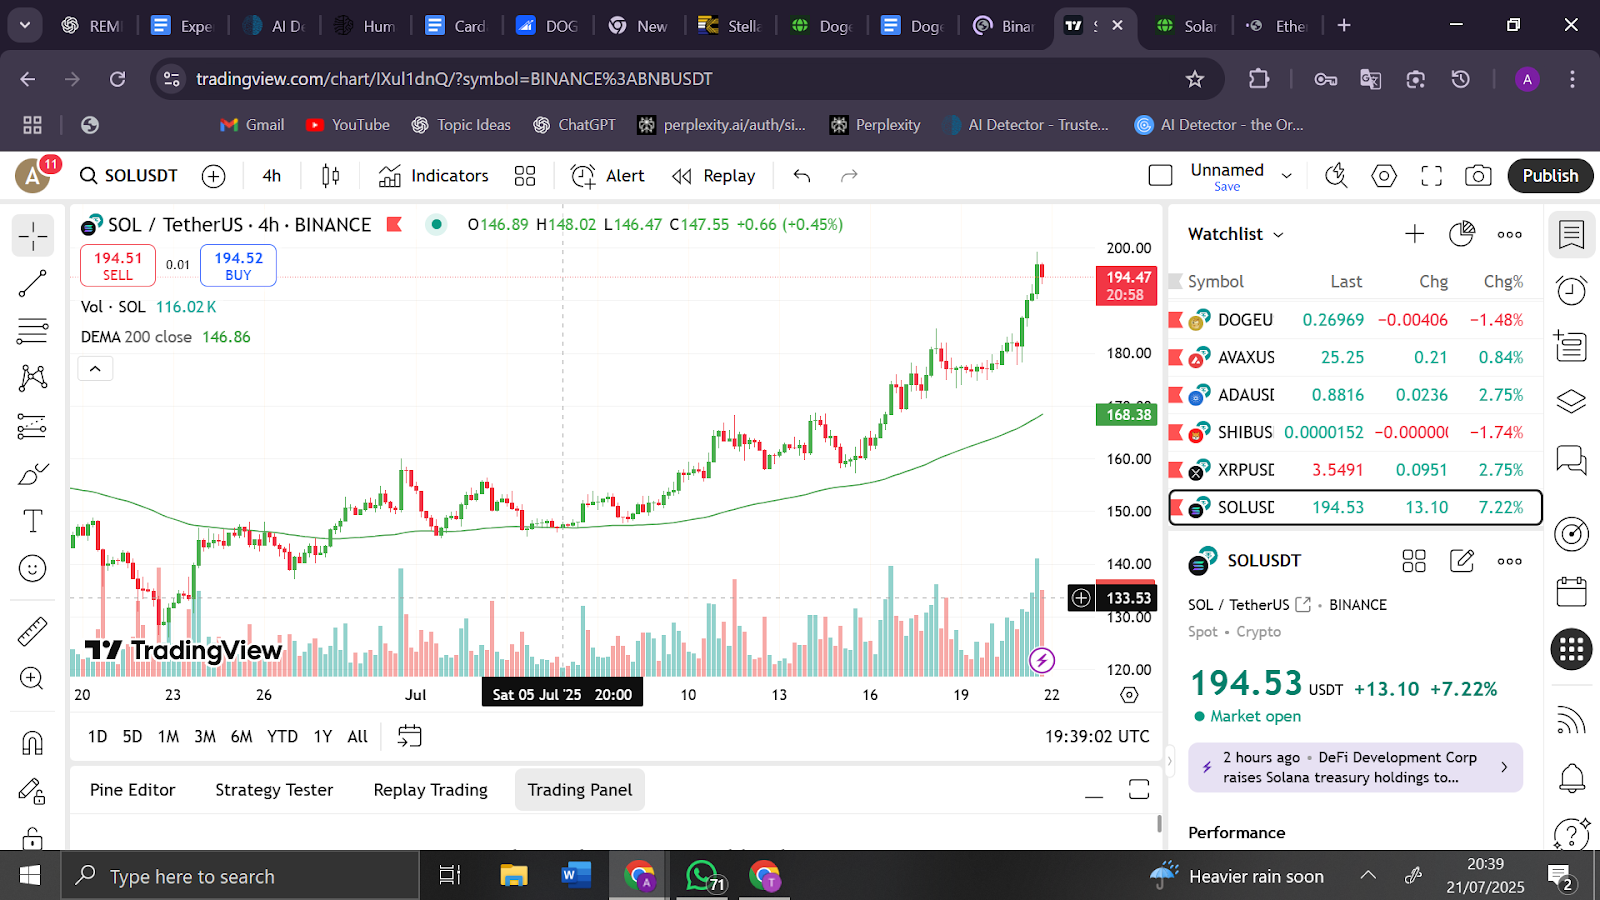Open the Indicators dialog
The height and width of the screenshot is (900, 1600).
[434, 176]
